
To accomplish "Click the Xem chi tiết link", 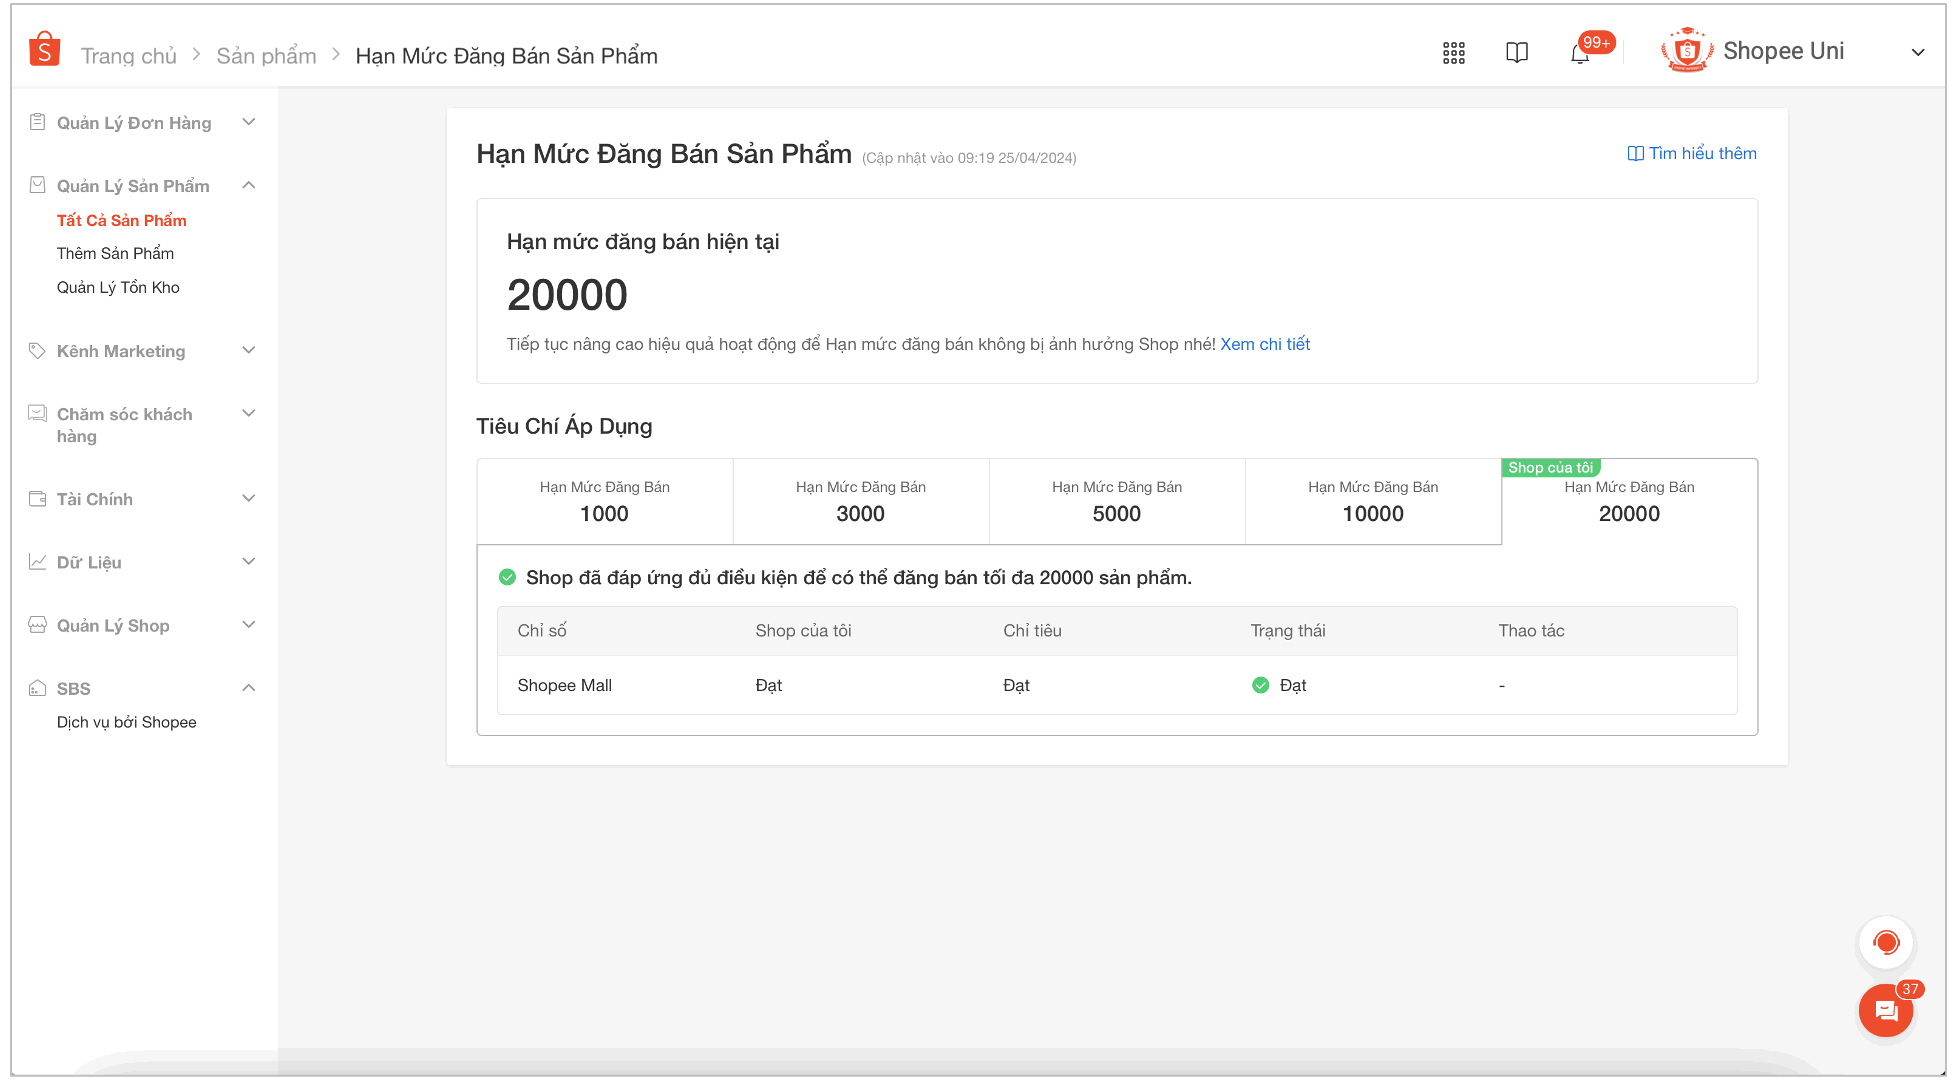I will [1265, 344].
